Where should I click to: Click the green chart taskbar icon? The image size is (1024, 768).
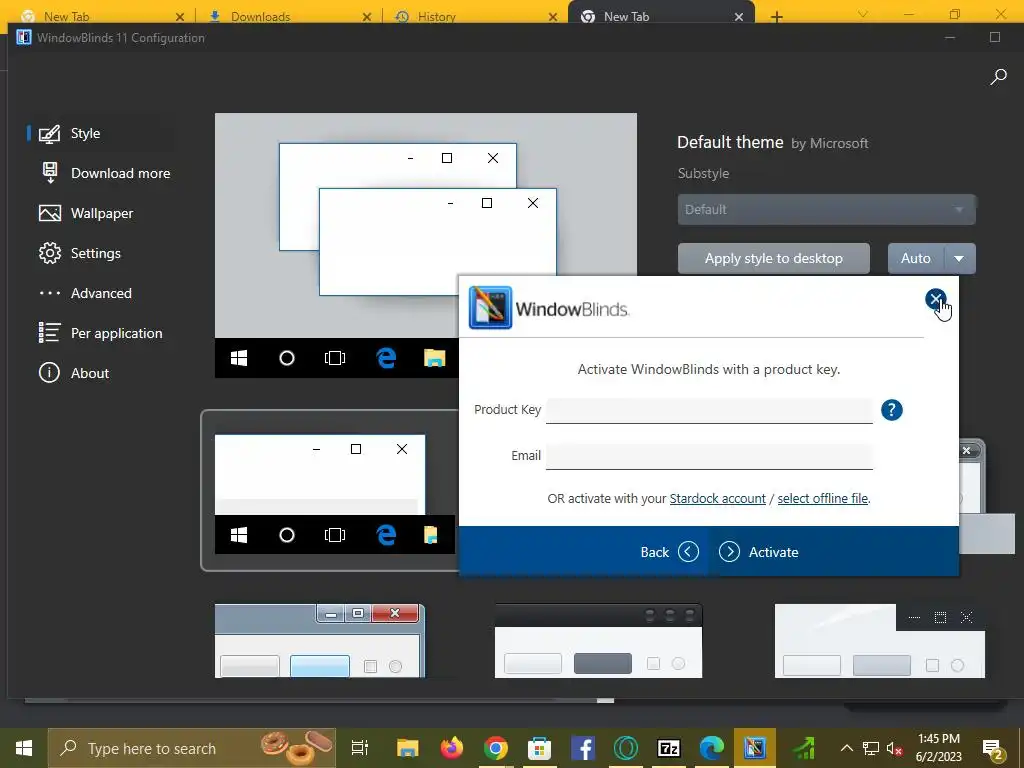click(x=804, y=748)
